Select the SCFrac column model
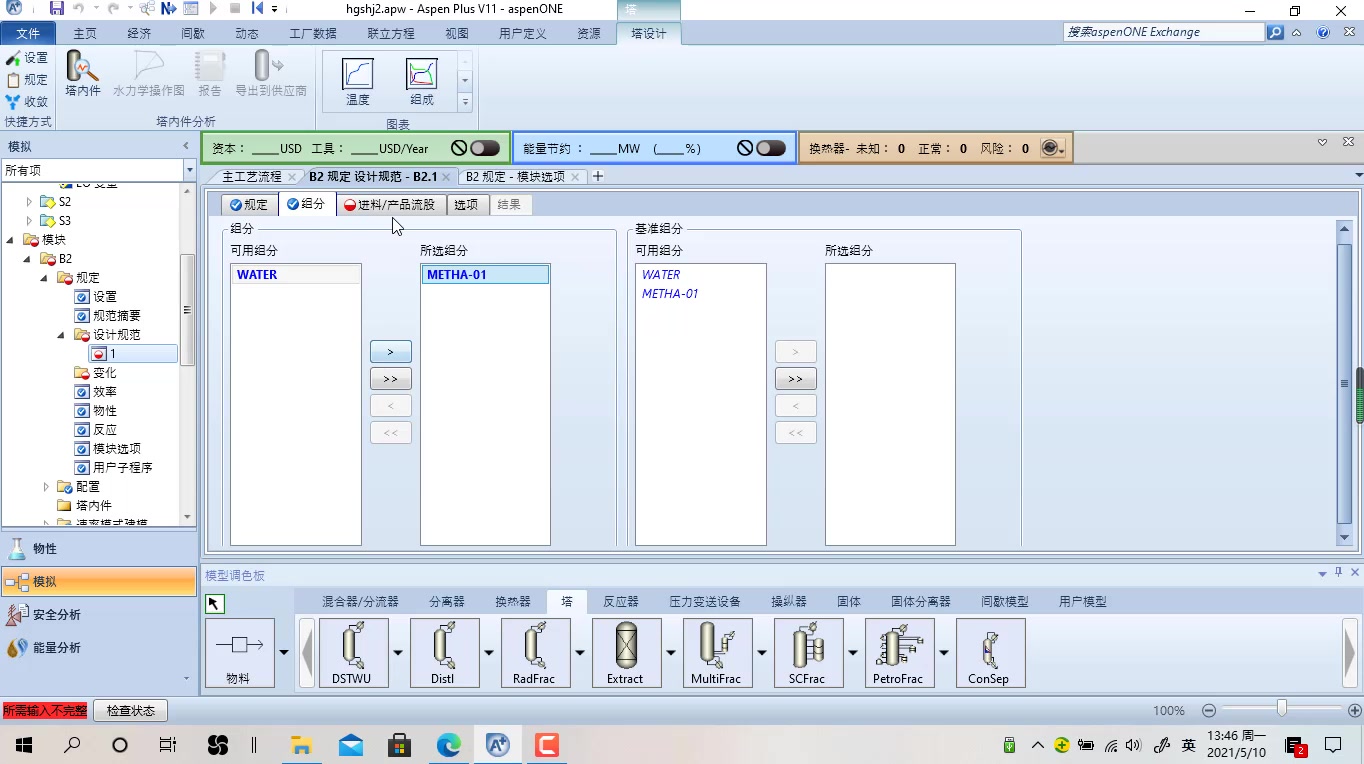This screenshot has height=764, width=1364. pyautogui.click(x=807, y=653)
